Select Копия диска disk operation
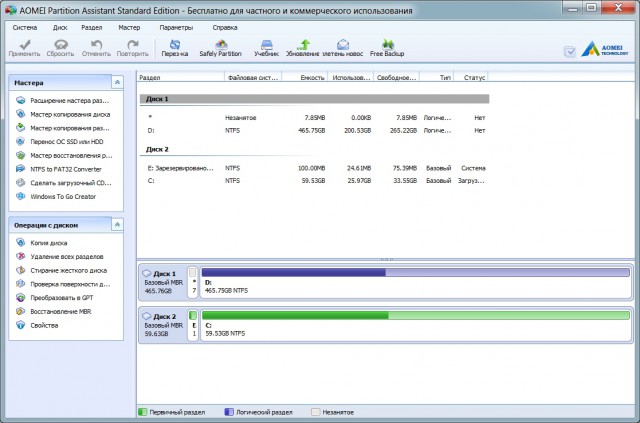 (x=42, y=243)
